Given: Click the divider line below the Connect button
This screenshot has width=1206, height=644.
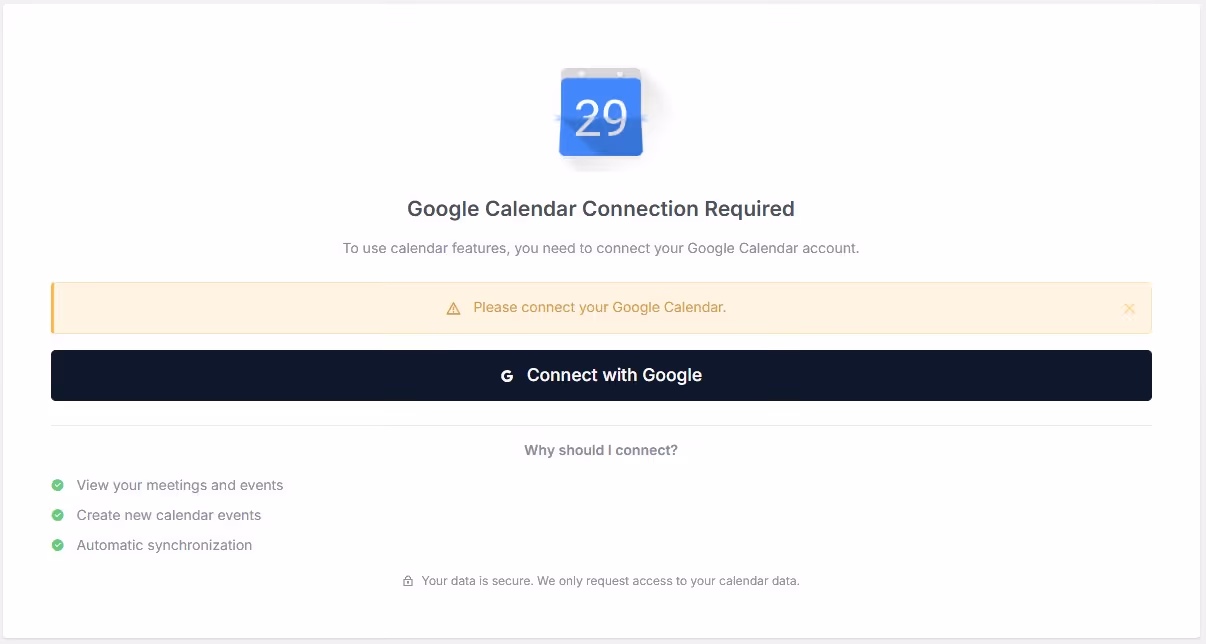Looking at the screenshot, I should (601, 425).
